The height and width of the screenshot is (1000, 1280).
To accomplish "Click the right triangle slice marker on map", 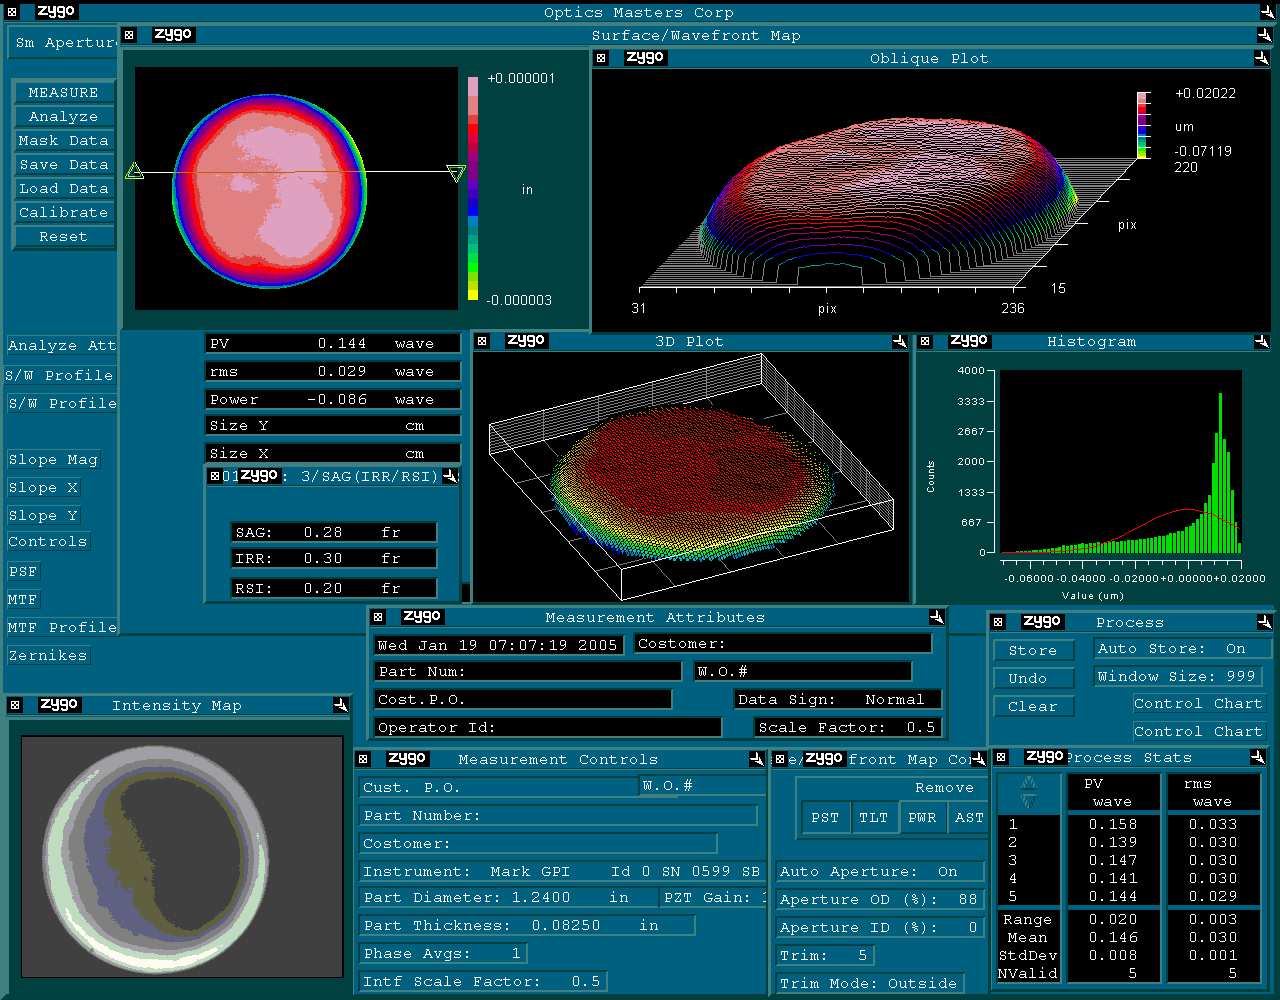I will click(456, 173).
